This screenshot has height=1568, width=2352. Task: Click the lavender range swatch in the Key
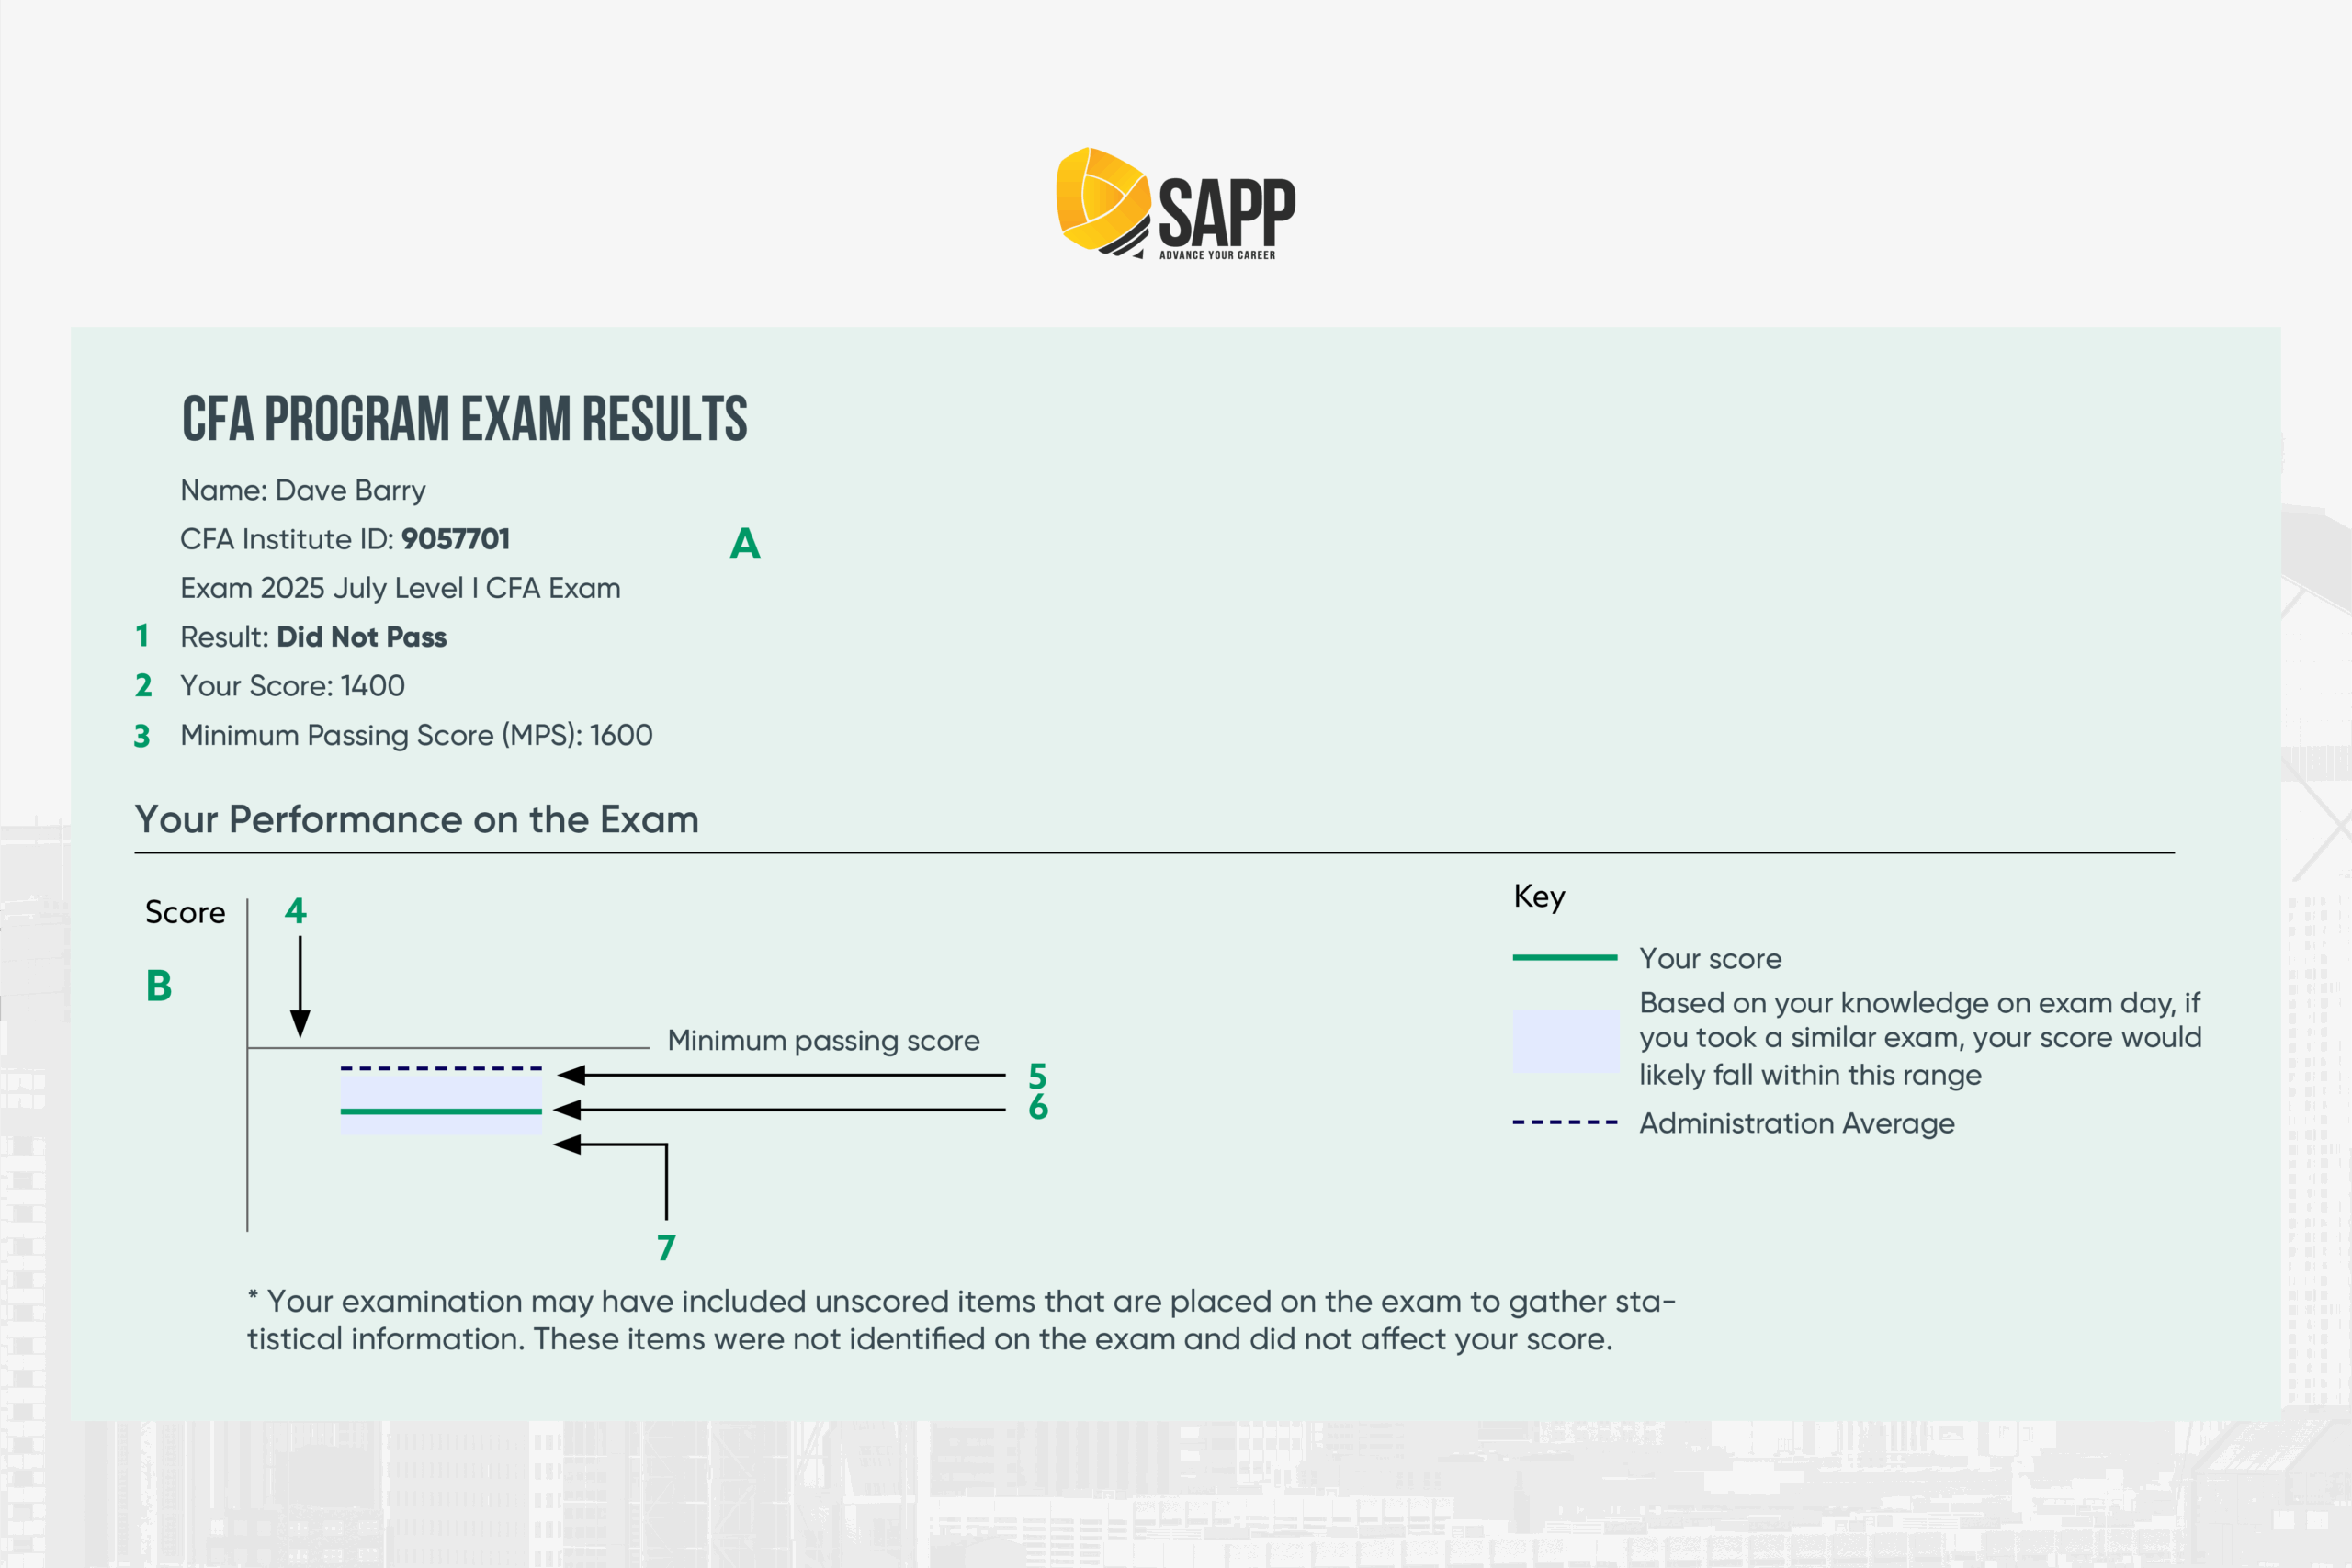pos(1566,1042)
